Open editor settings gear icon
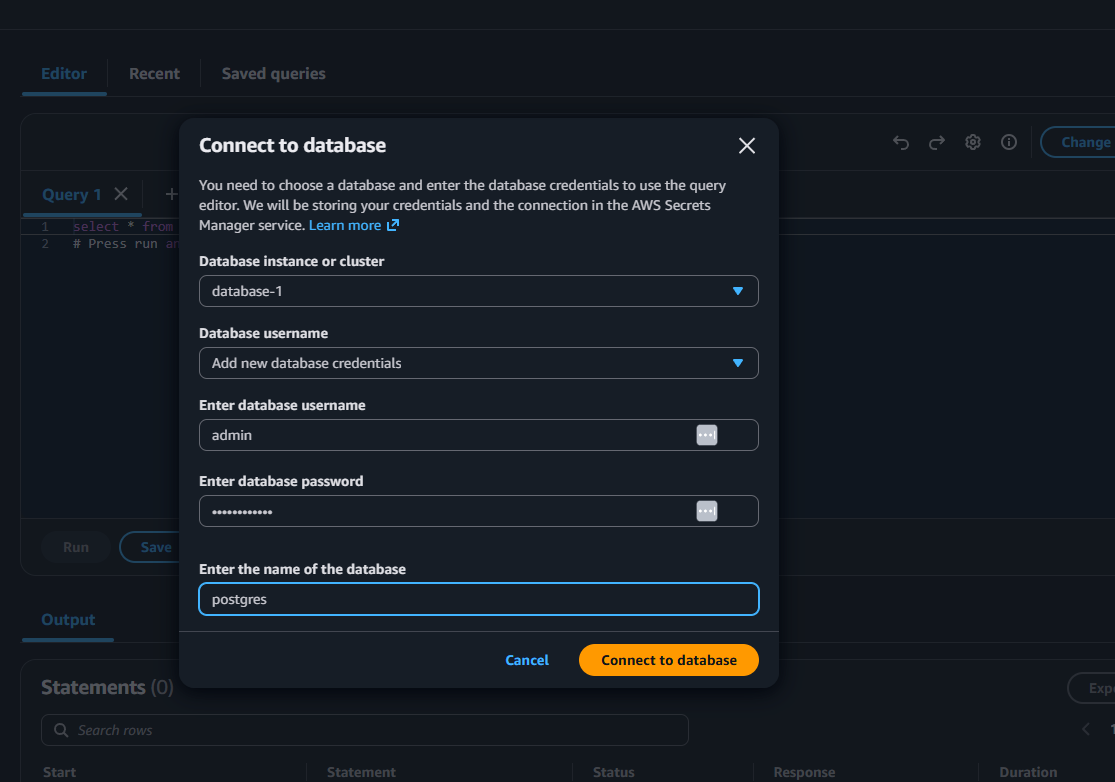Image resolution: width=1115 pixels, height=782 pixels. point(973,142)
